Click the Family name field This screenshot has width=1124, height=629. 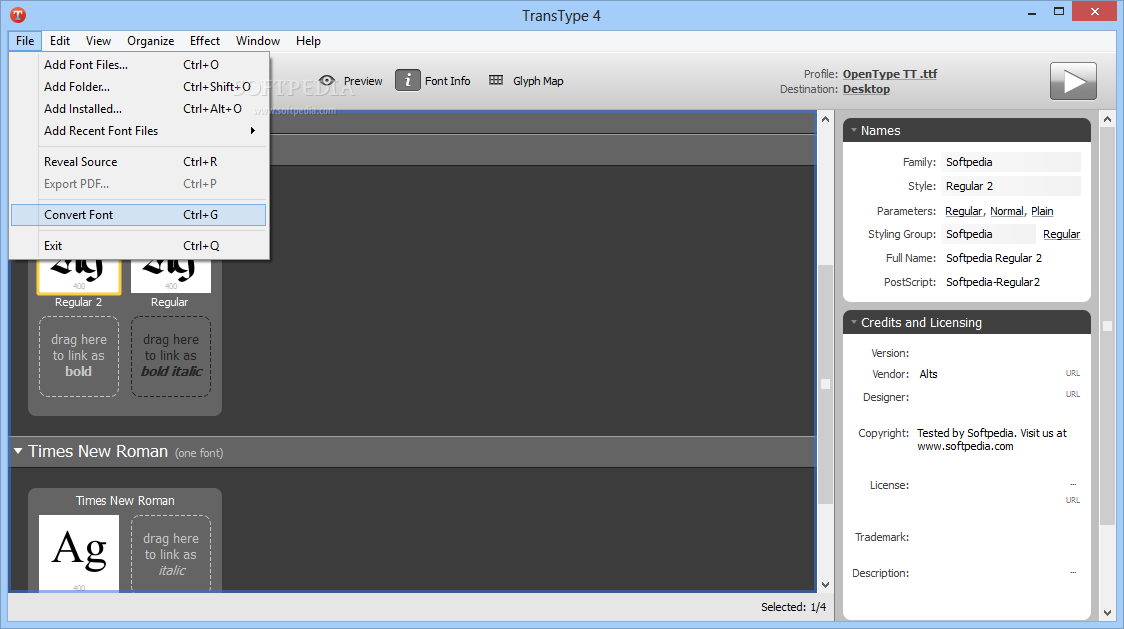pyautogui.click(x=1011, y=162)
